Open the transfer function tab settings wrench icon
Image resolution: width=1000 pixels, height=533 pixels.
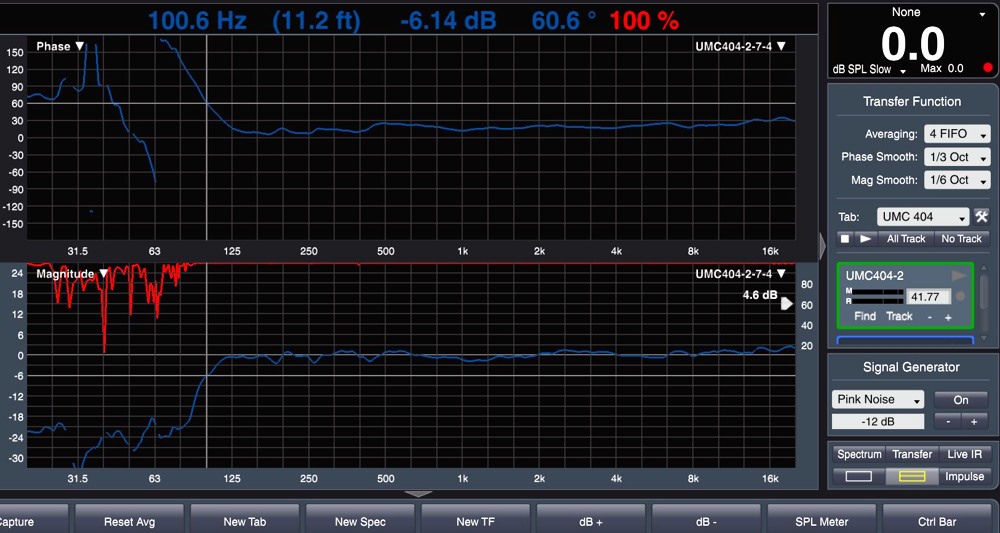(981, 217)
